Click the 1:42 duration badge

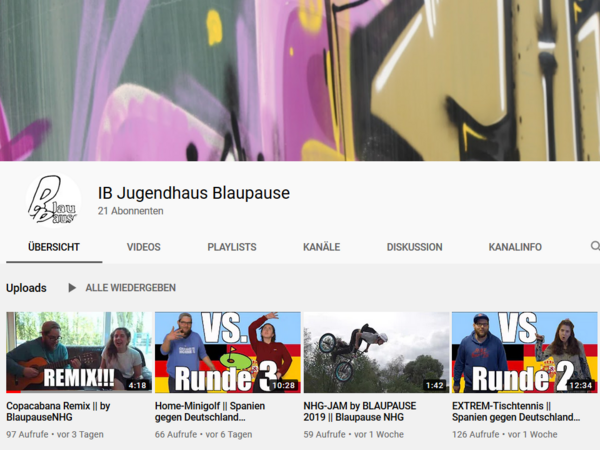435,385
